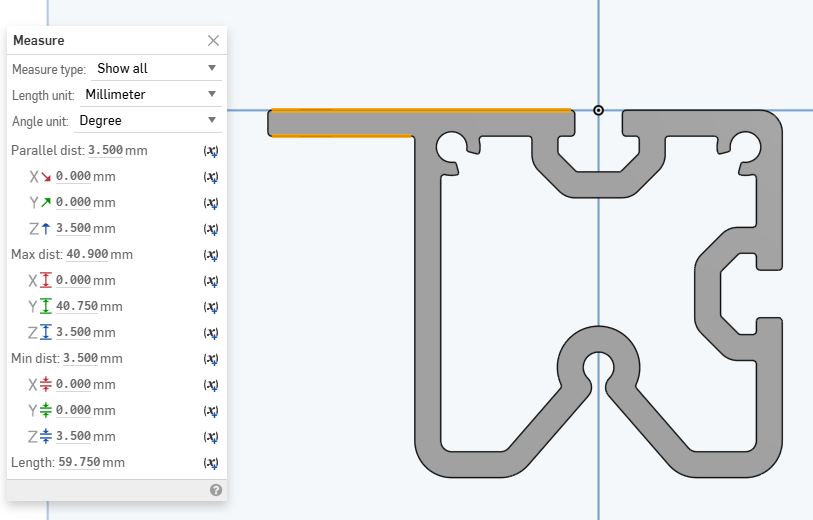Click the variable icon beside Max dist
Image resolution: width=813 pixels, height=520 pixels.
[211, 255]
